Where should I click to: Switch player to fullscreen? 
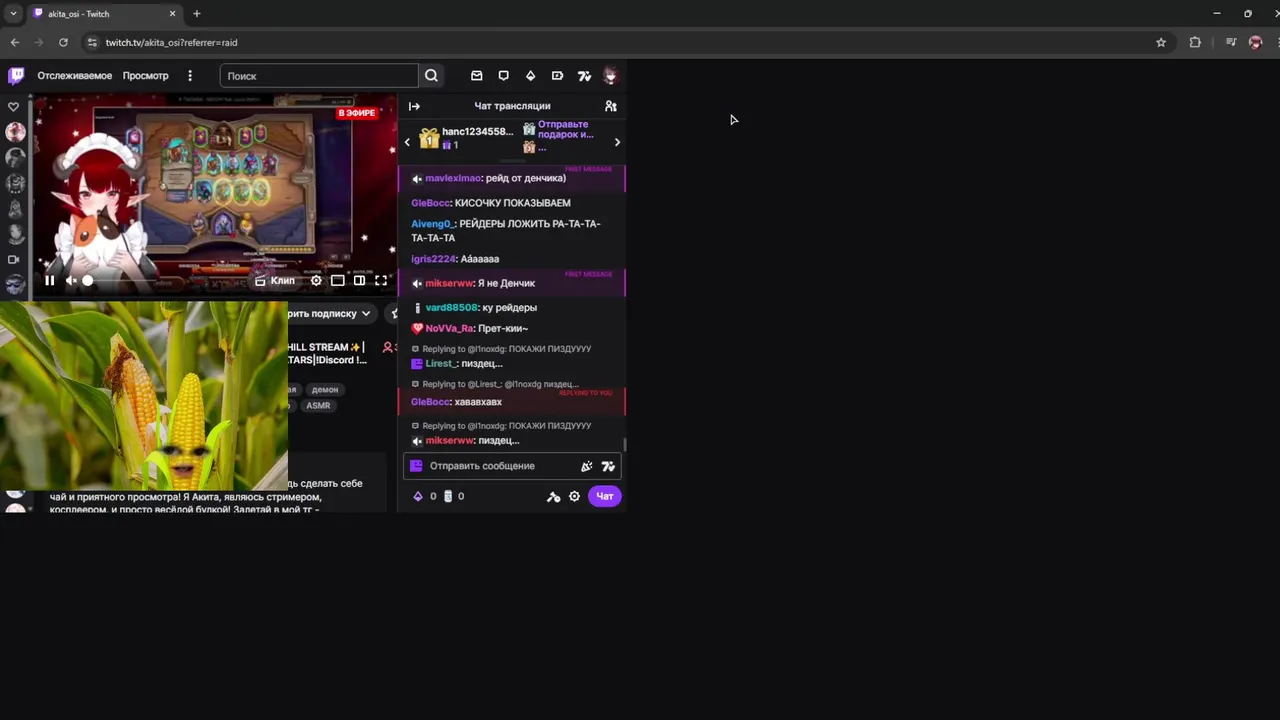tap(381, 281)
